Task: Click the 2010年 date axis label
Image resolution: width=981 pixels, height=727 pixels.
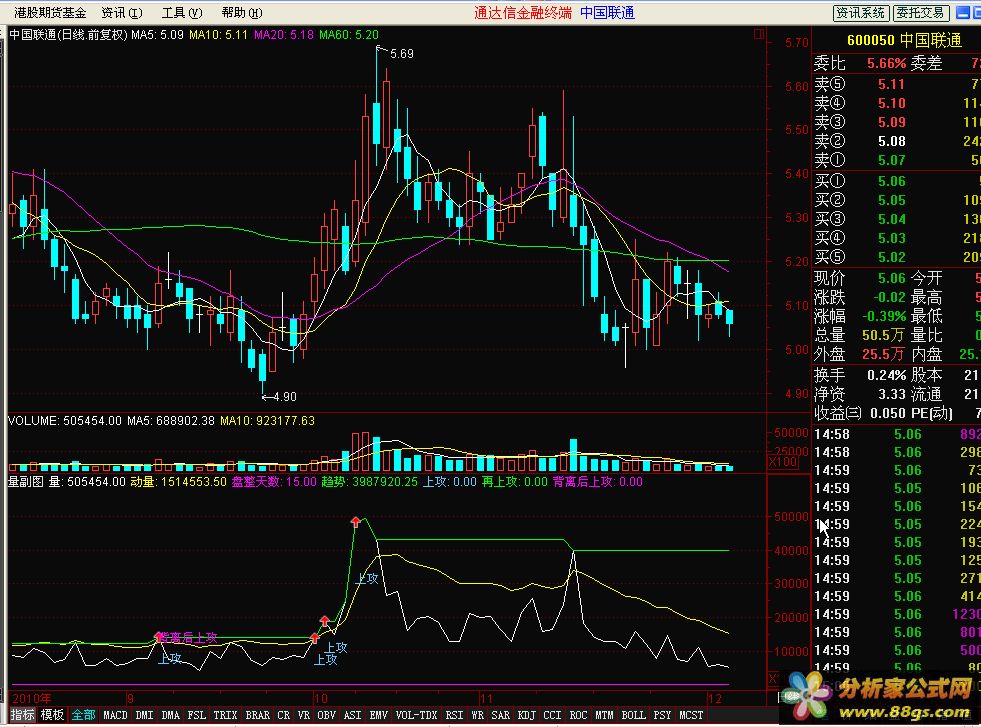Action: coord(31,698)
